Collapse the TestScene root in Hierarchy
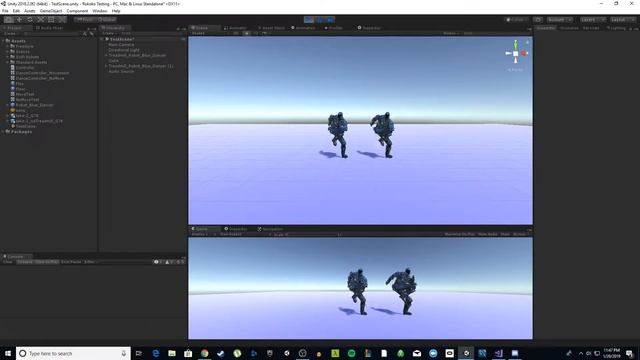640x360 pixels. [102, 40]
